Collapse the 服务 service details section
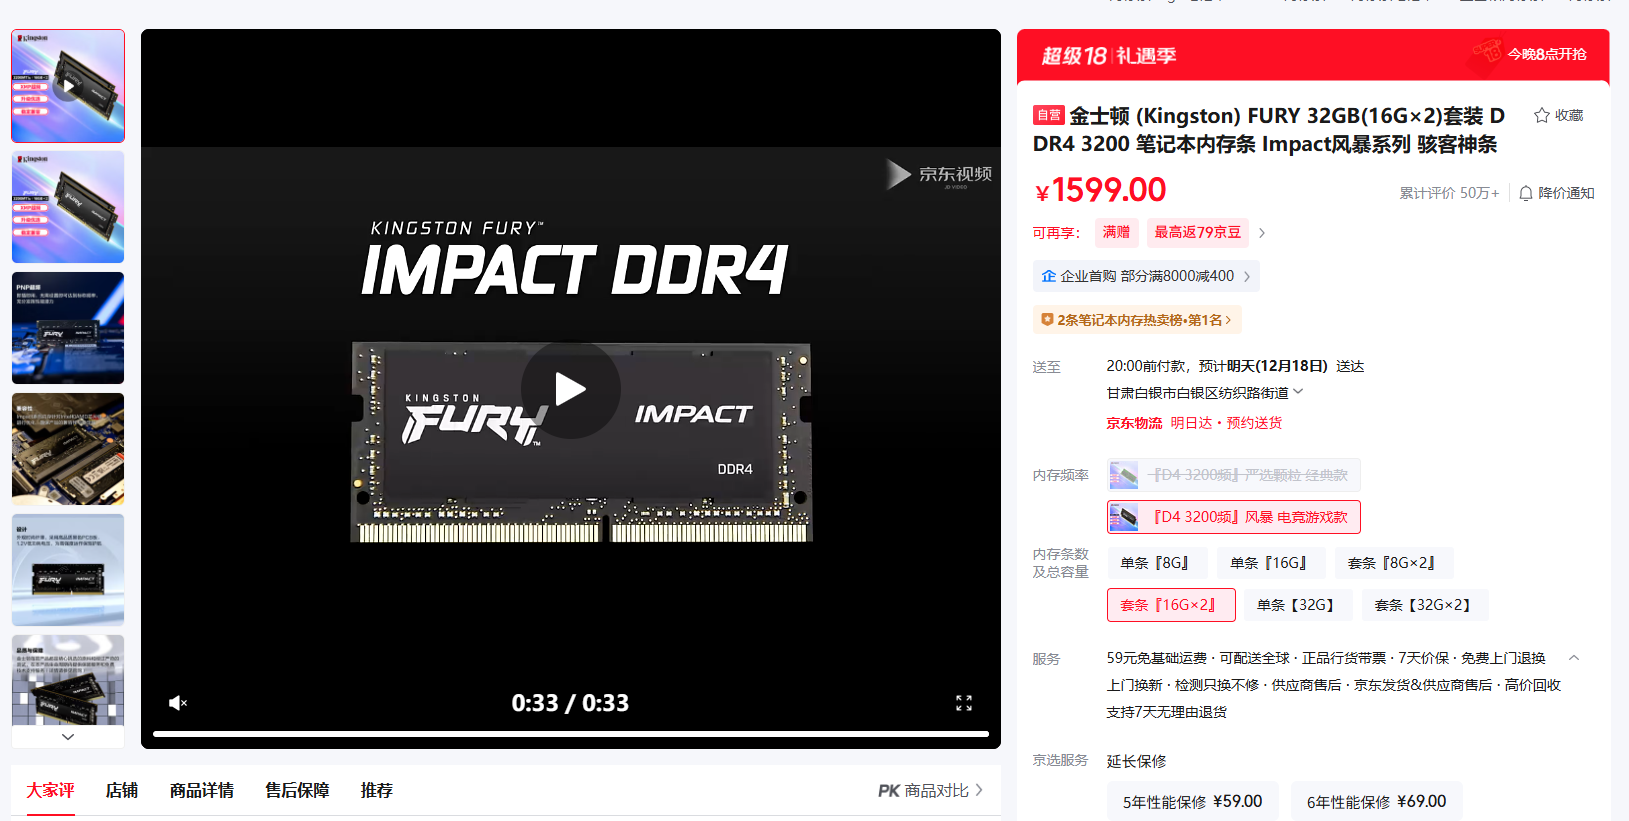The height and width of the screenshot is (821, 1629). click(1574, 658)
